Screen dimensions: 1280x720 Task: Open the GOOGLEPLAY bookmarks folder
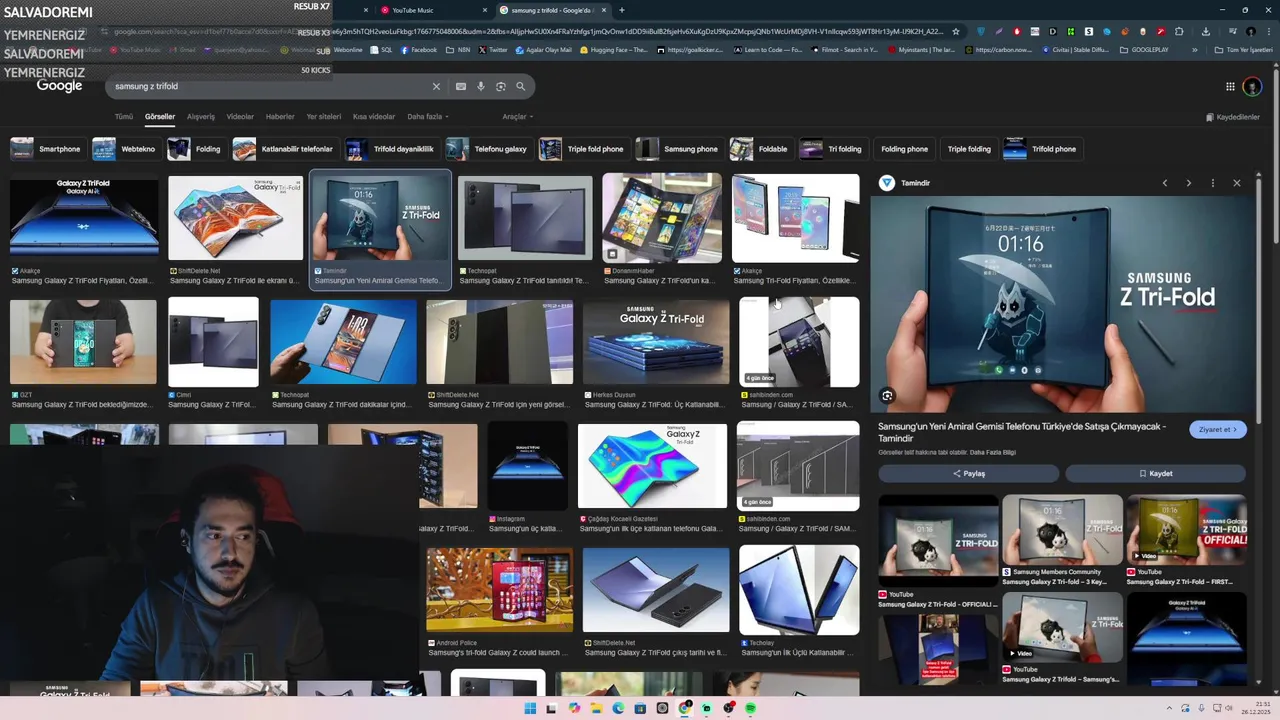pos(1144,50)
